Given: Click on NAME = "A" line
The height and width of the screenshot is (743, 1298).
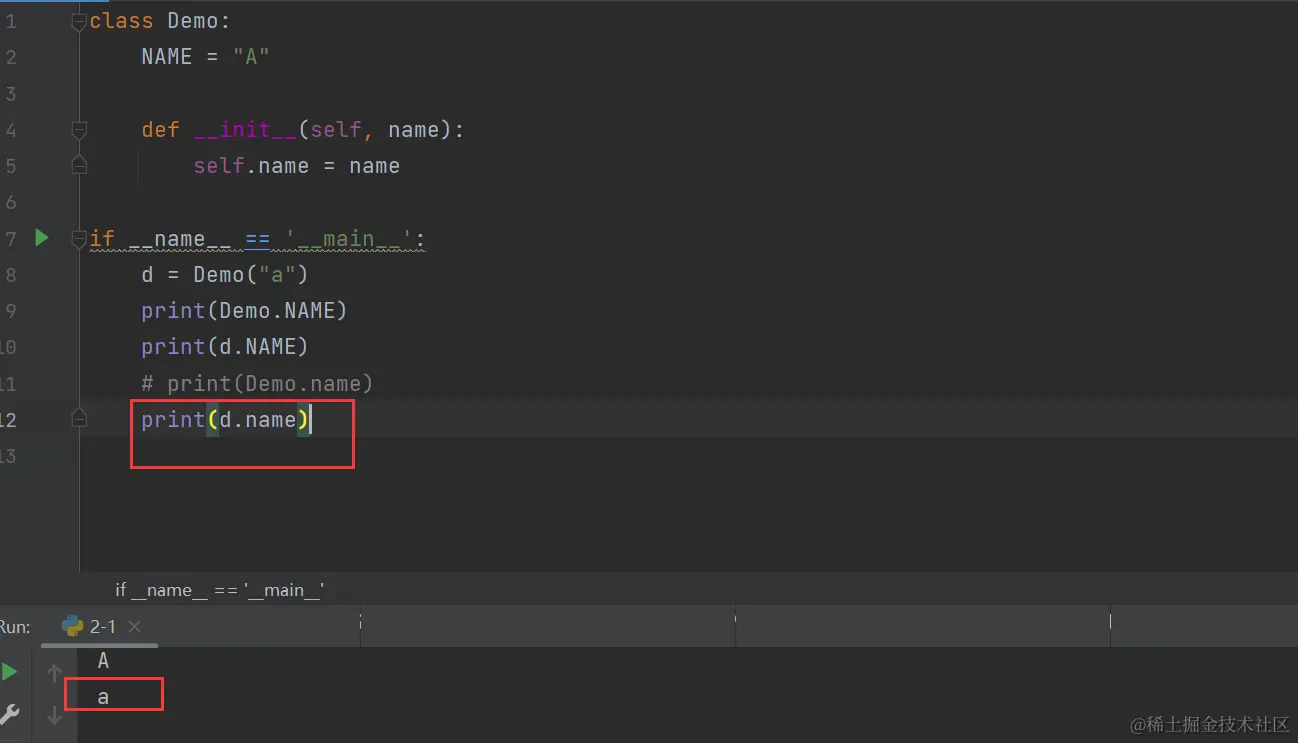Looking at the screenshot, I should pos(206,57).
